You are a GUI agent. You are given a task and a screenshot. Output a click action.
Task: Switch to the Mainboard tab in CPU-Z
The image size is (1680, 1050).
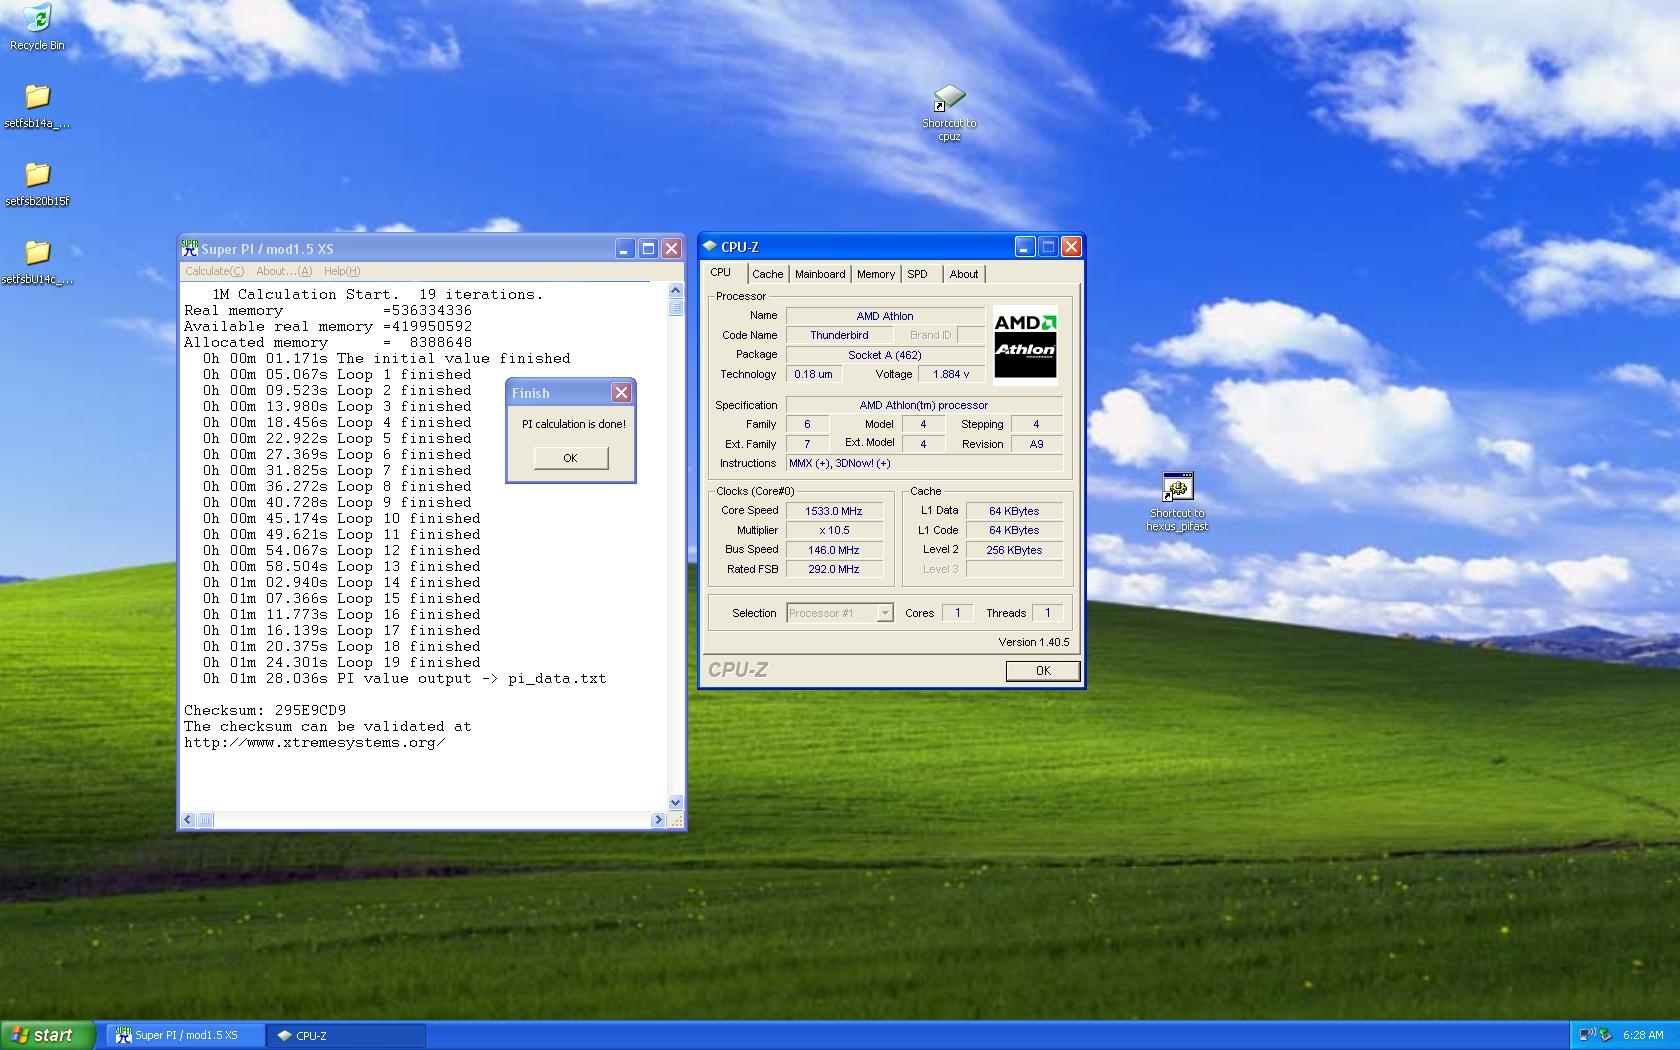pos(820,274)
